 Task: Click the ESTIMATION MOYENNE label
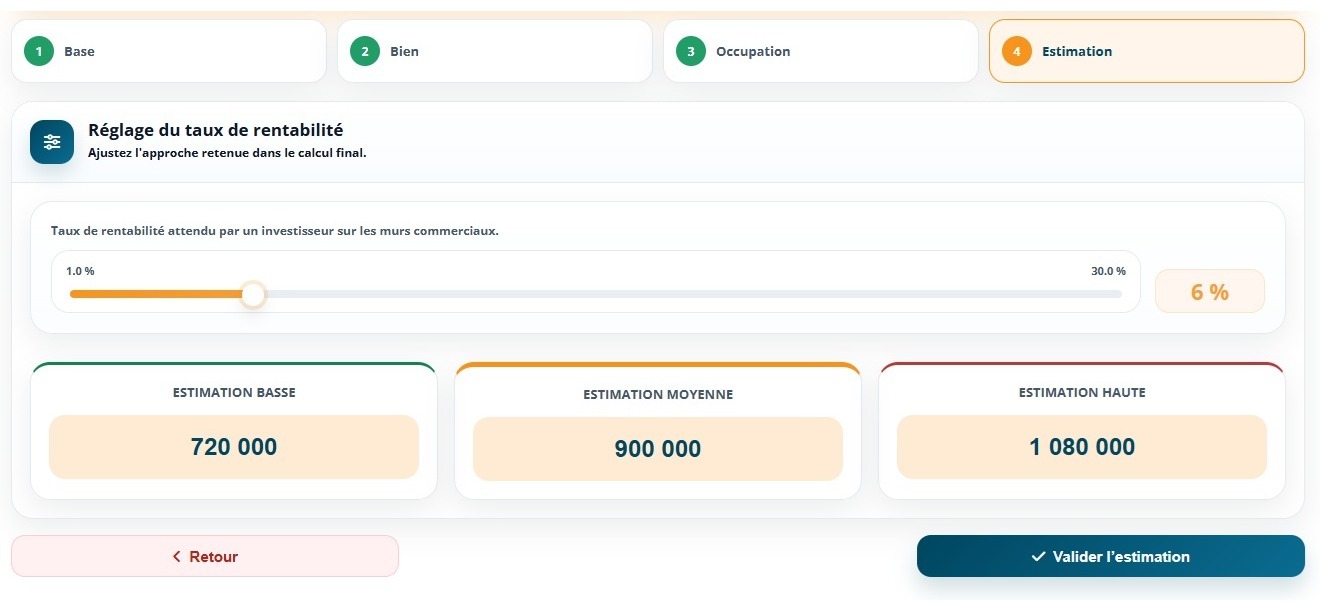click(658, 395)
